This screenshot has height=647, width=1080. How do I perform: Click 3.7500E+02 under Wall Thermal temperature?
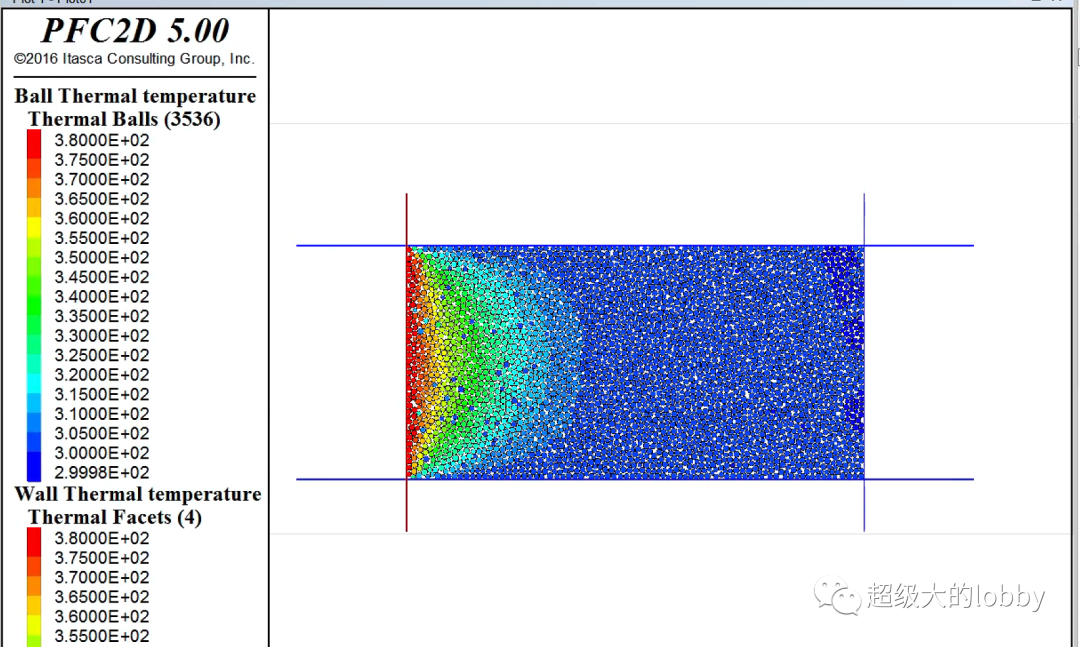pyautogui.click(x=102, y=558)
